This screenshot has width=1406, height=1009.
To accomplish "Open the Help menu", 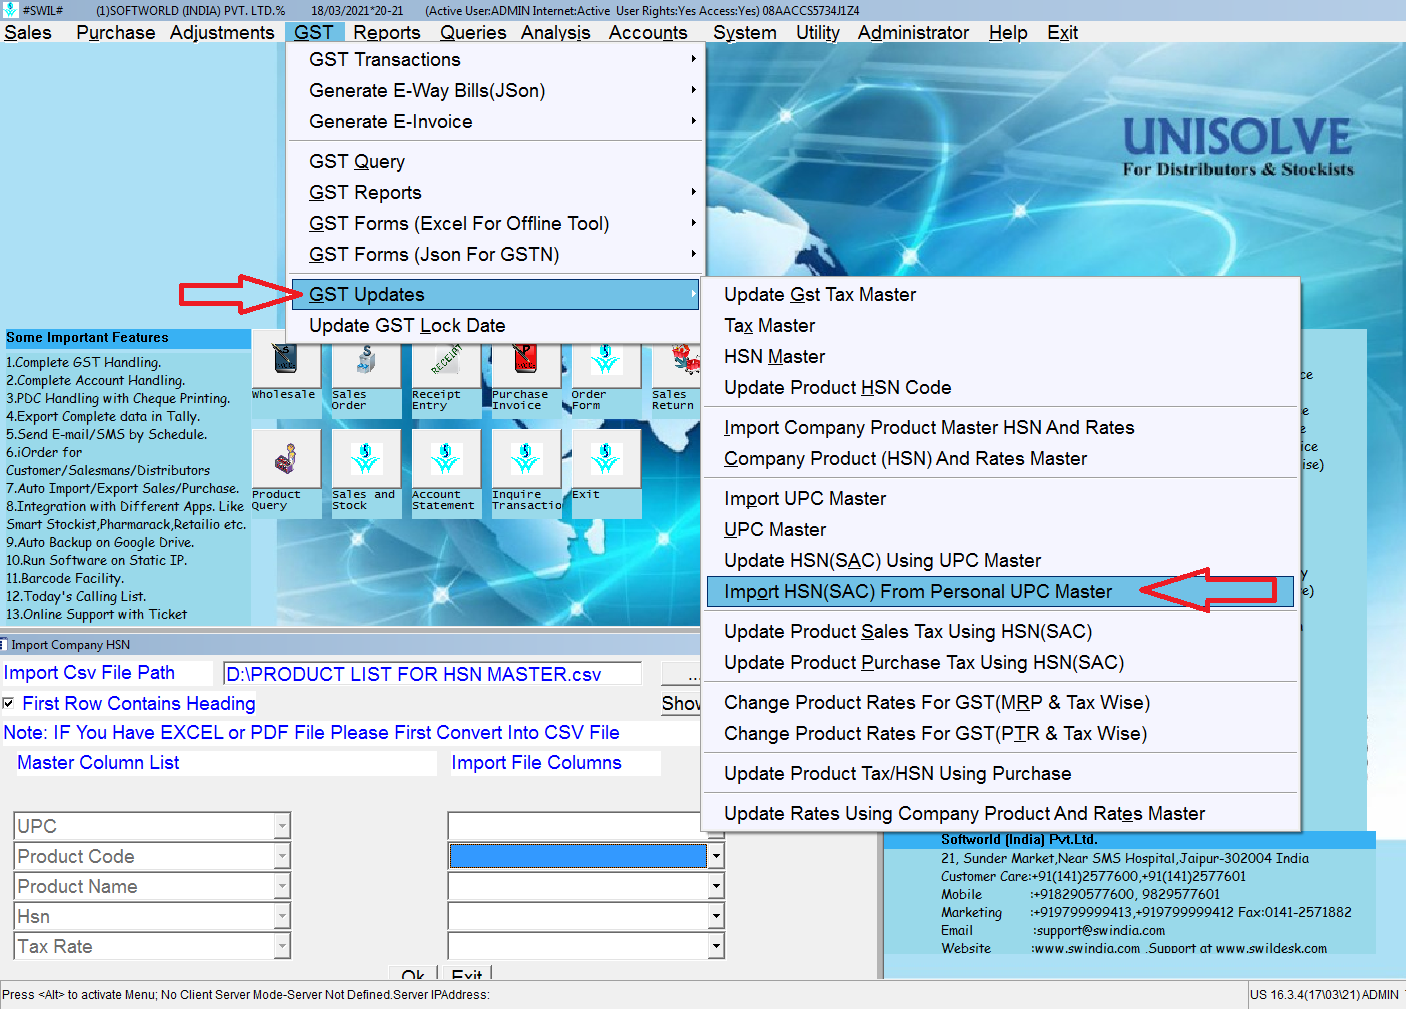I will tap(1008, 32).
